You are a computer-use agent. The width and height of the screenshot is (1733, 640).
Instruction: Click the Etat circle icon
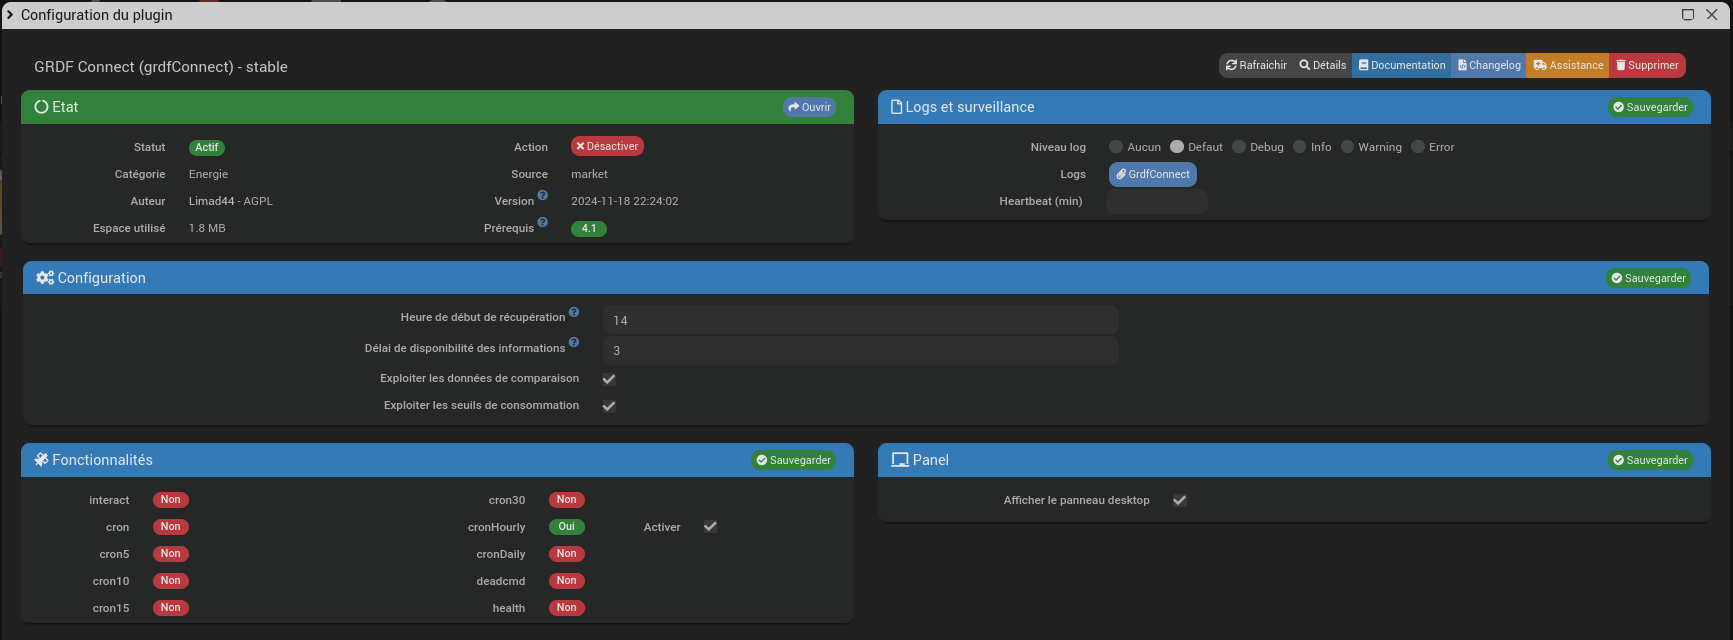coord(42,107)
